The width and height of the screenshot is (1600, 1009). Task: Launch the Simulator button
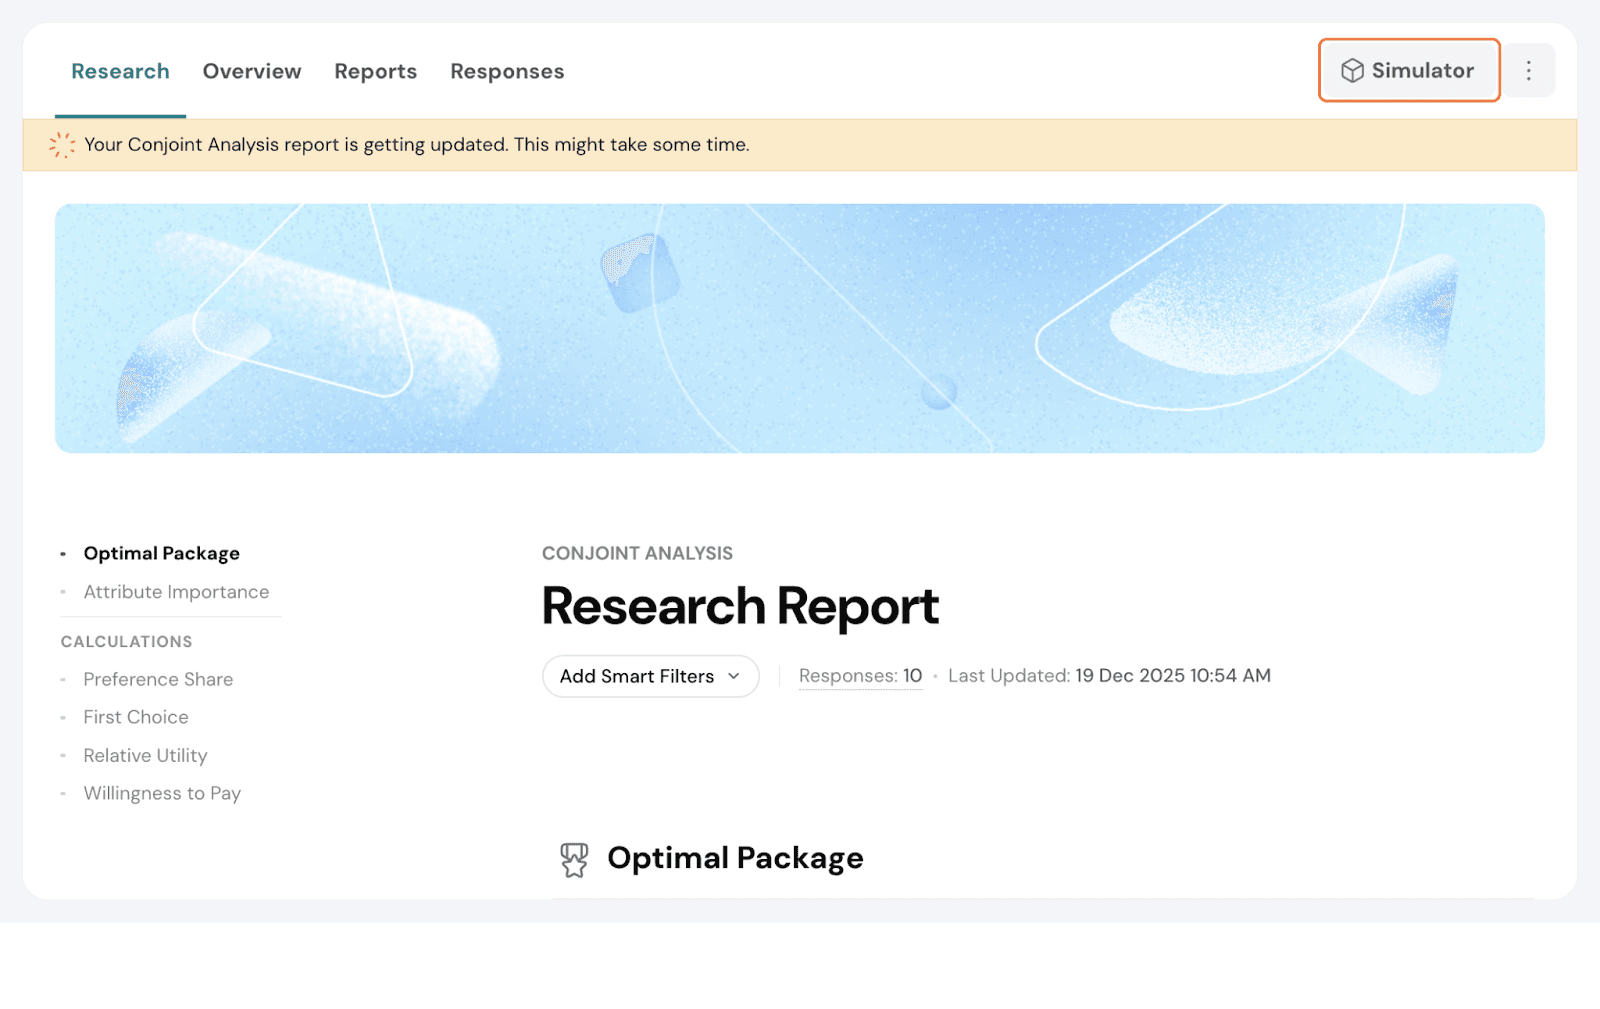[1409, 71]
